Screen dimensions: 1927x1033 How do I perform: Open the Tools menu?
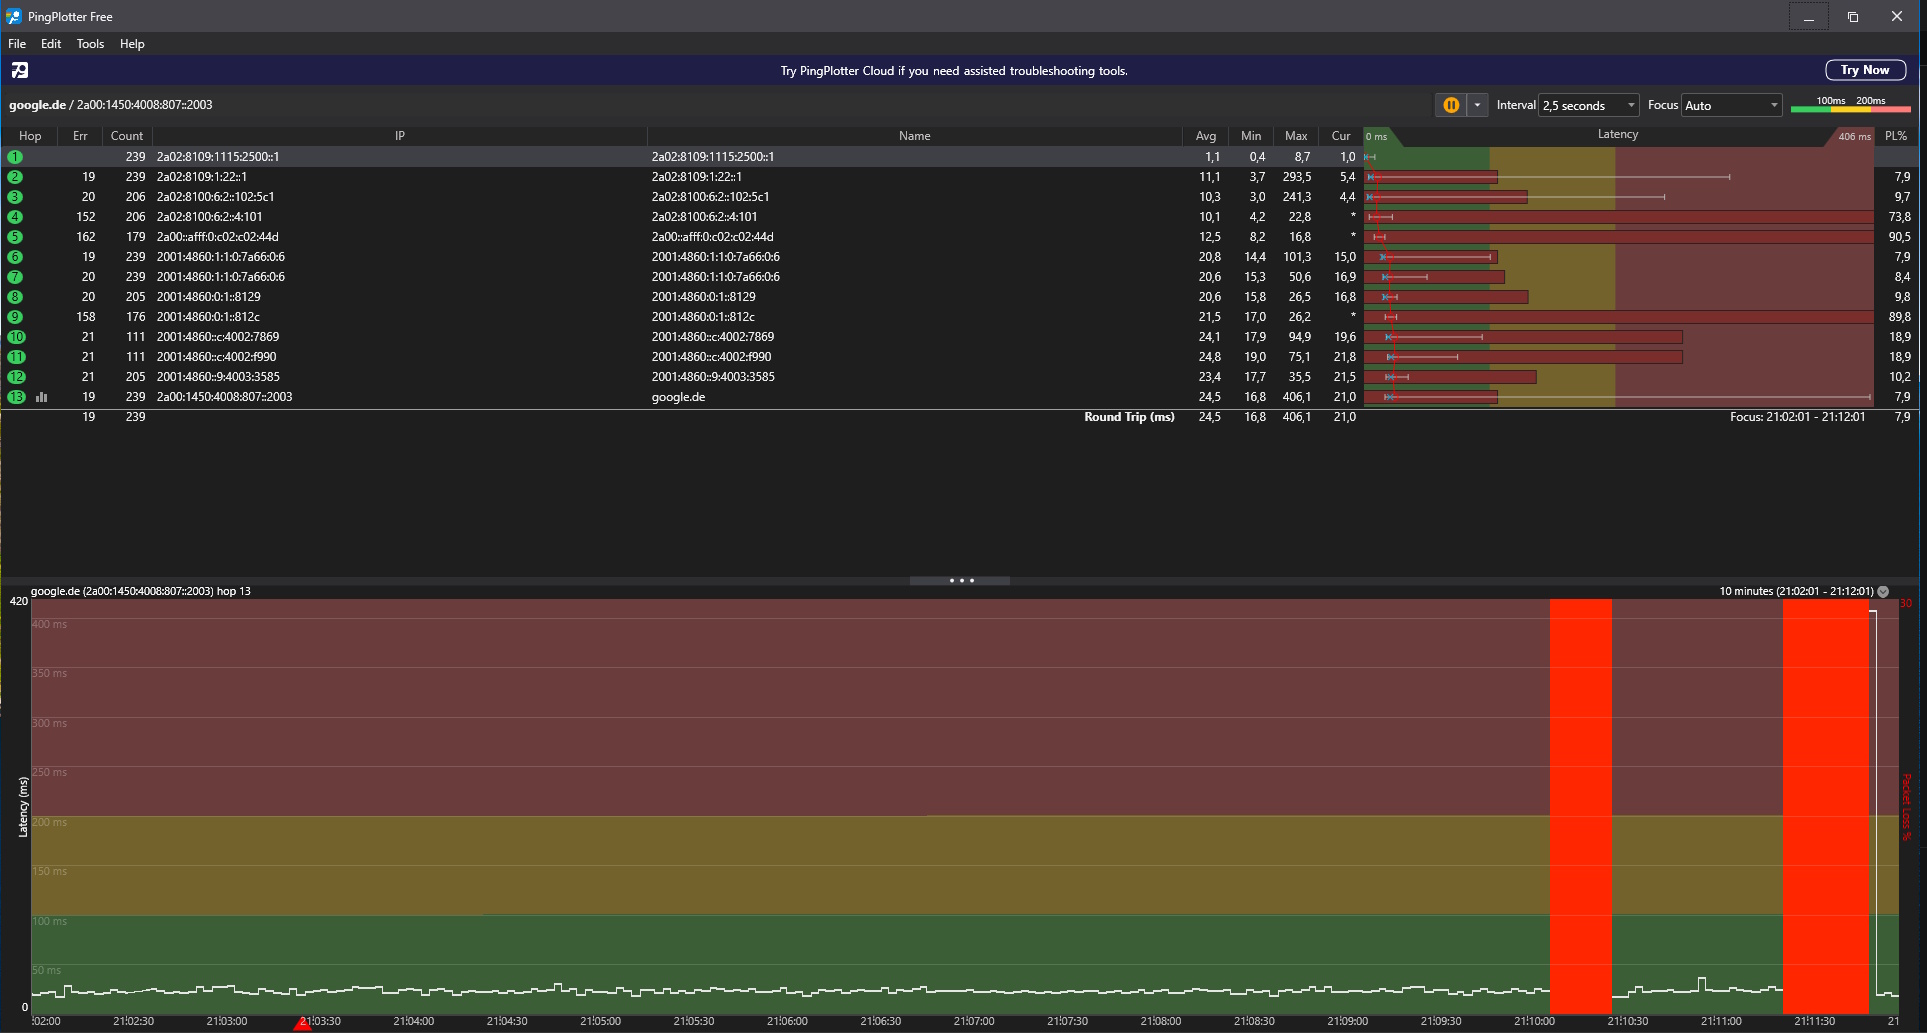pyautogui.click(x=90, y=44)
